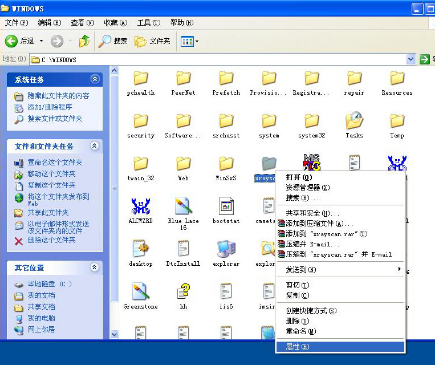Viewport: 435px width, 365px height.
Task: Go up one folder level
Action: pos(84,41)
